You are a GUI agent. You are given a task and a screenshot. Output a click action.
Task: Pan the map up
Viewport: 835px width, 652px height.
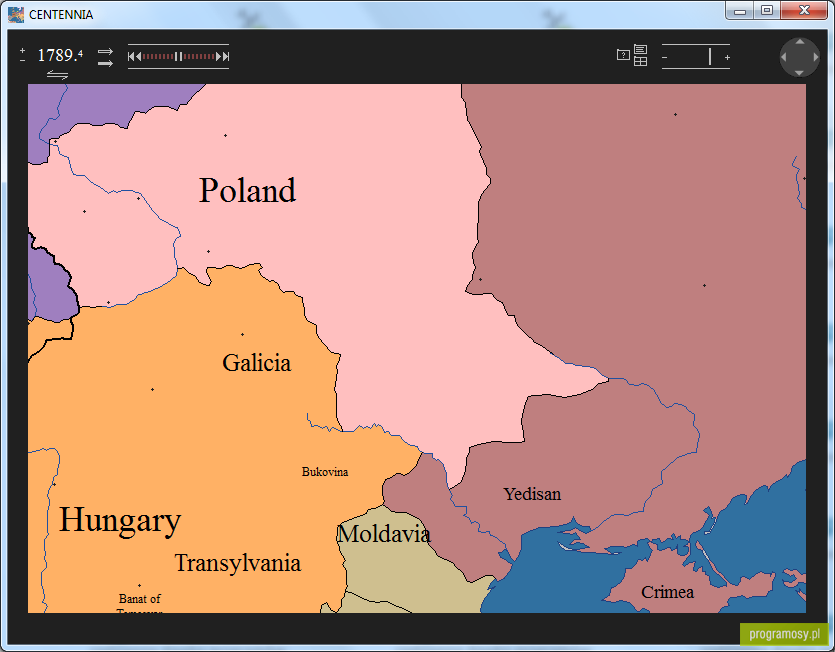[800, 42]
